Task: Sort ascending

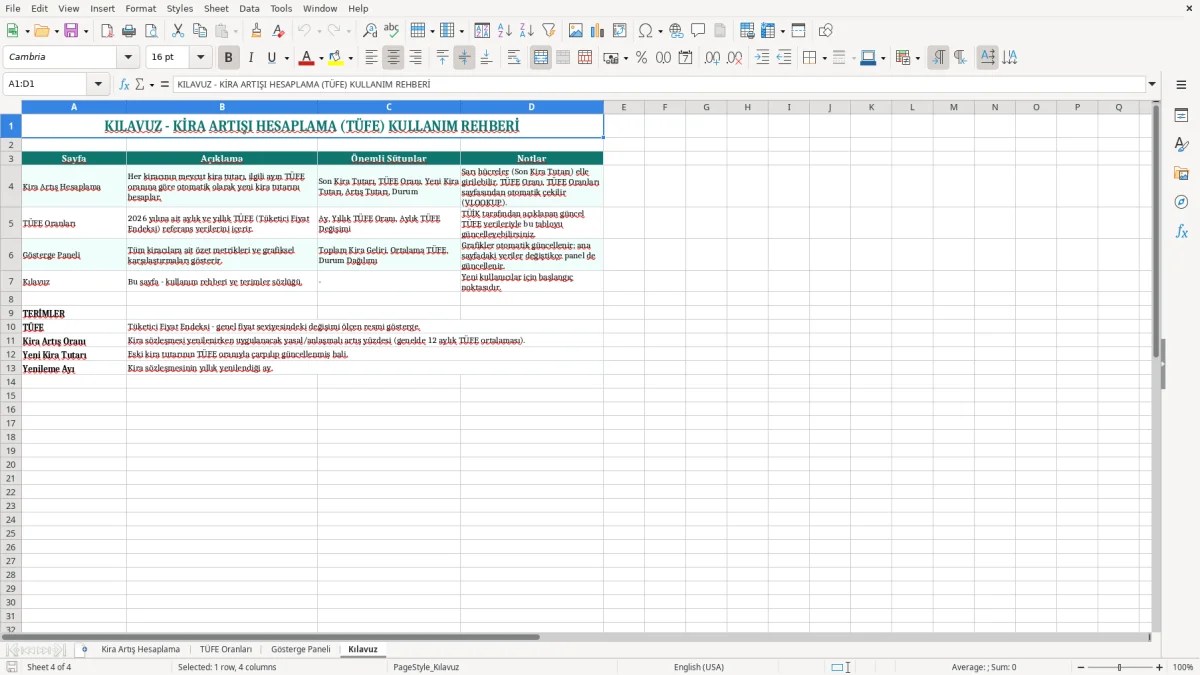Action: pos(505,31)
